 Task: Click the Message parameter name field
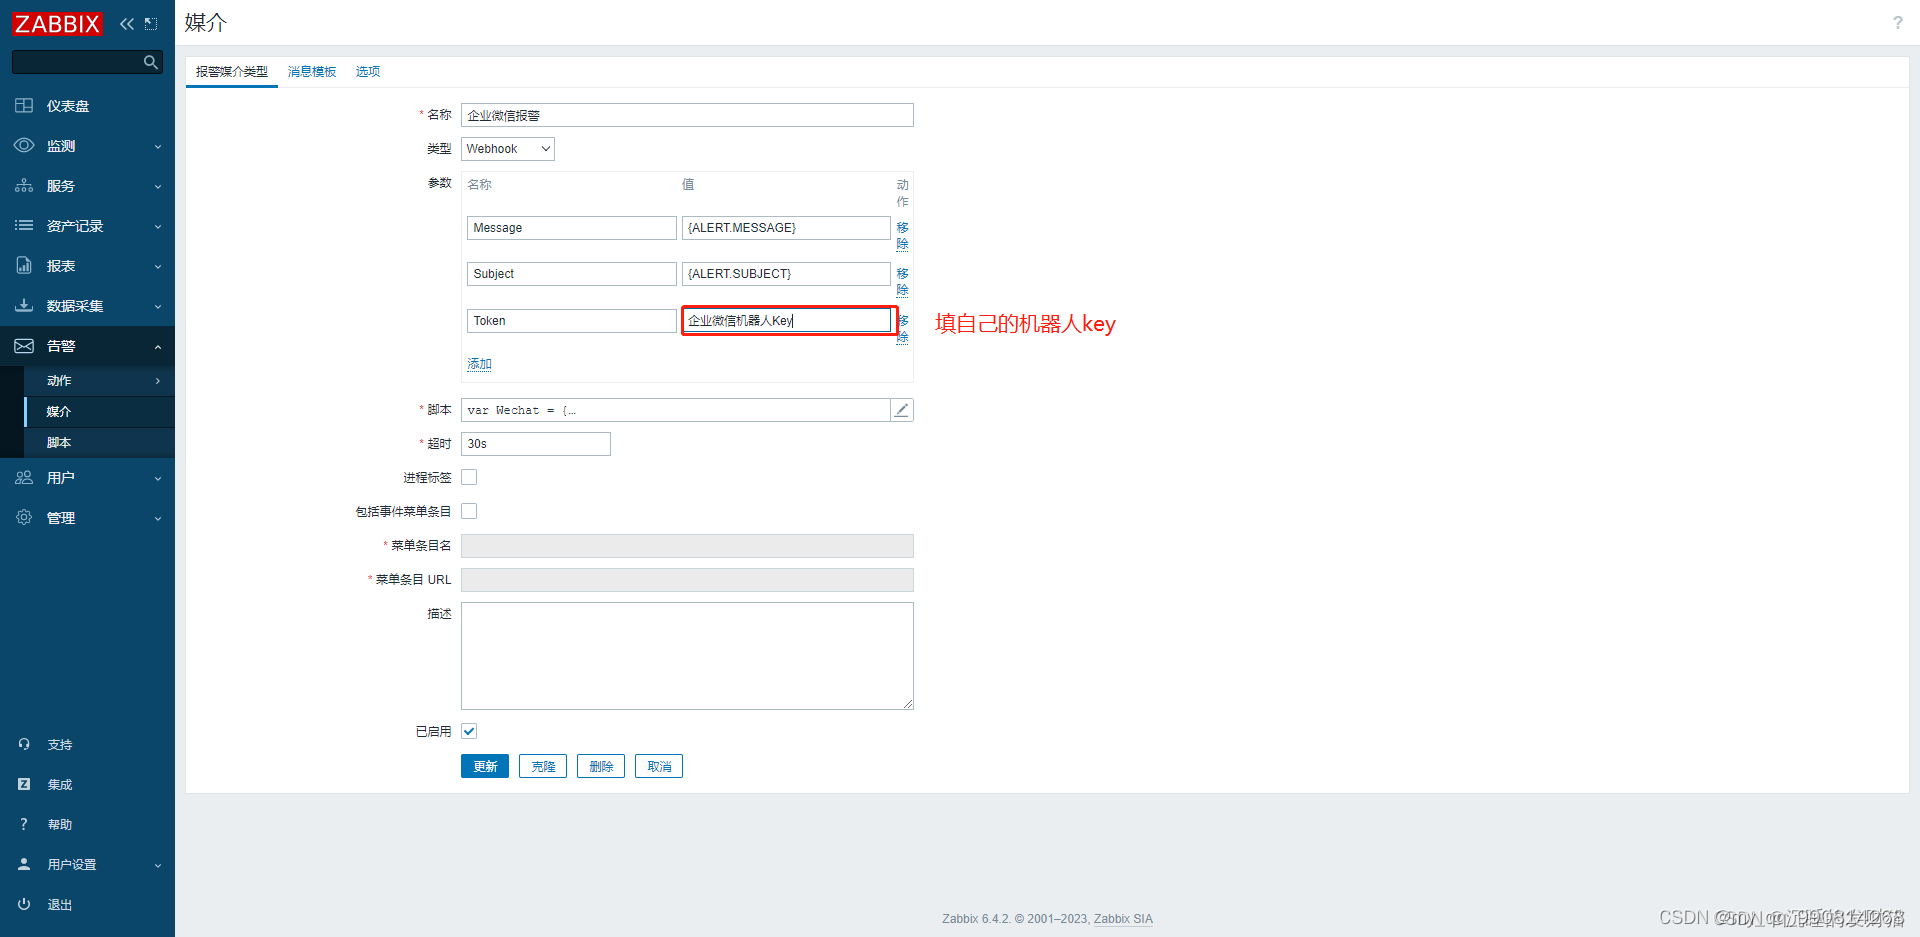point(572,228)
